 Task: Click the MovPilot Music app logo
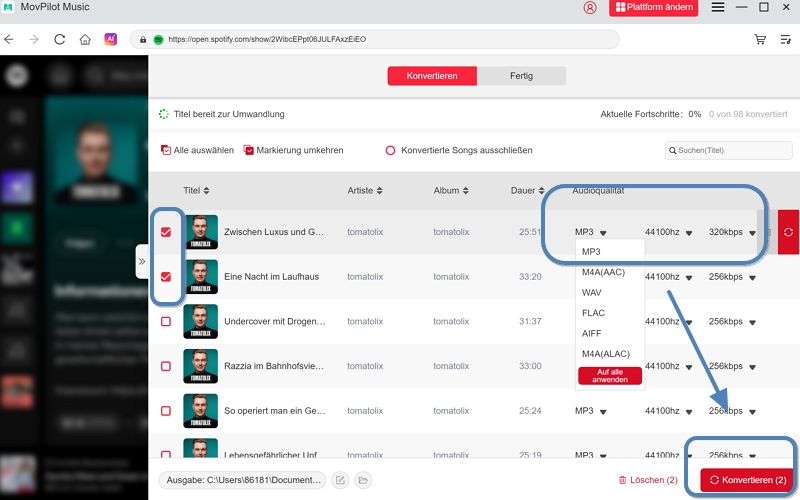[x=8, y=7]
